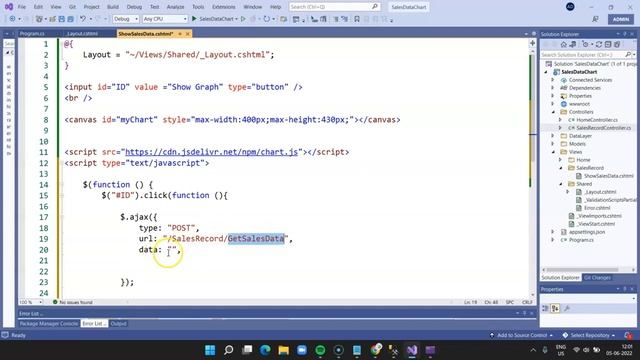Click No issues found status indicator
640x360 pixels.
tap(73, 302)
